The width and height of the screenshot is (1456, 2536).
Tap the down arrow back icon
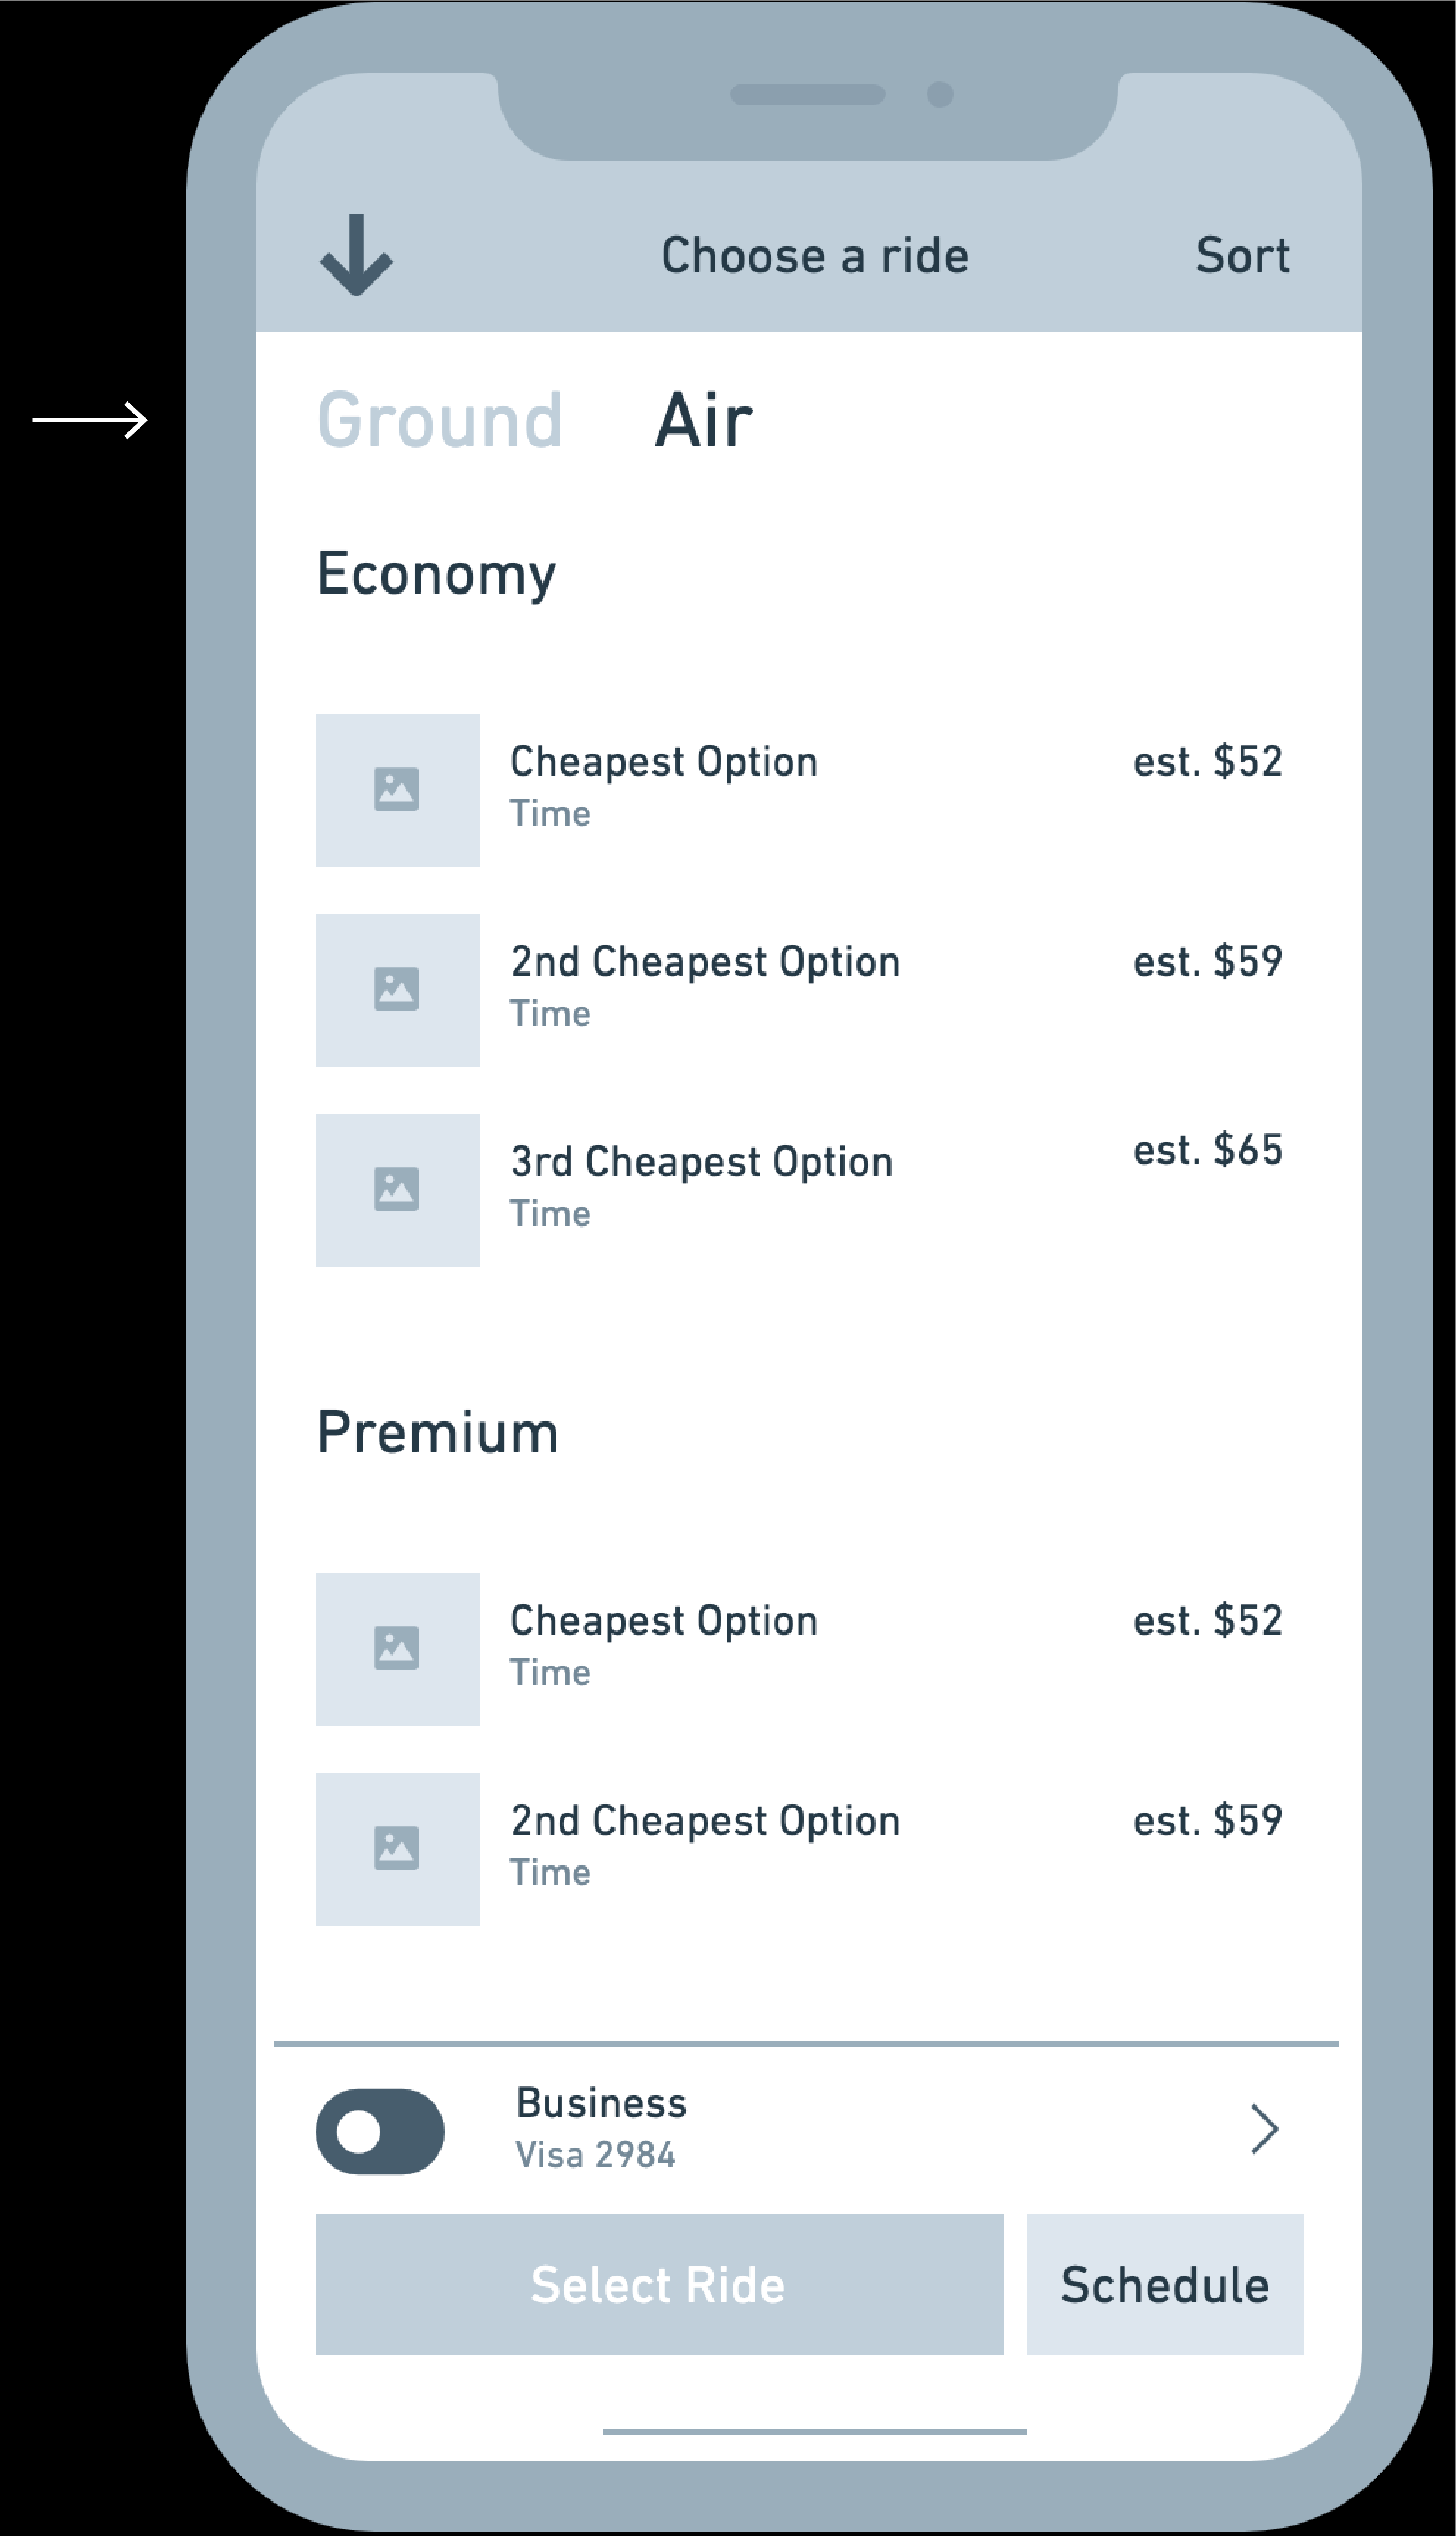click(356, 256)
